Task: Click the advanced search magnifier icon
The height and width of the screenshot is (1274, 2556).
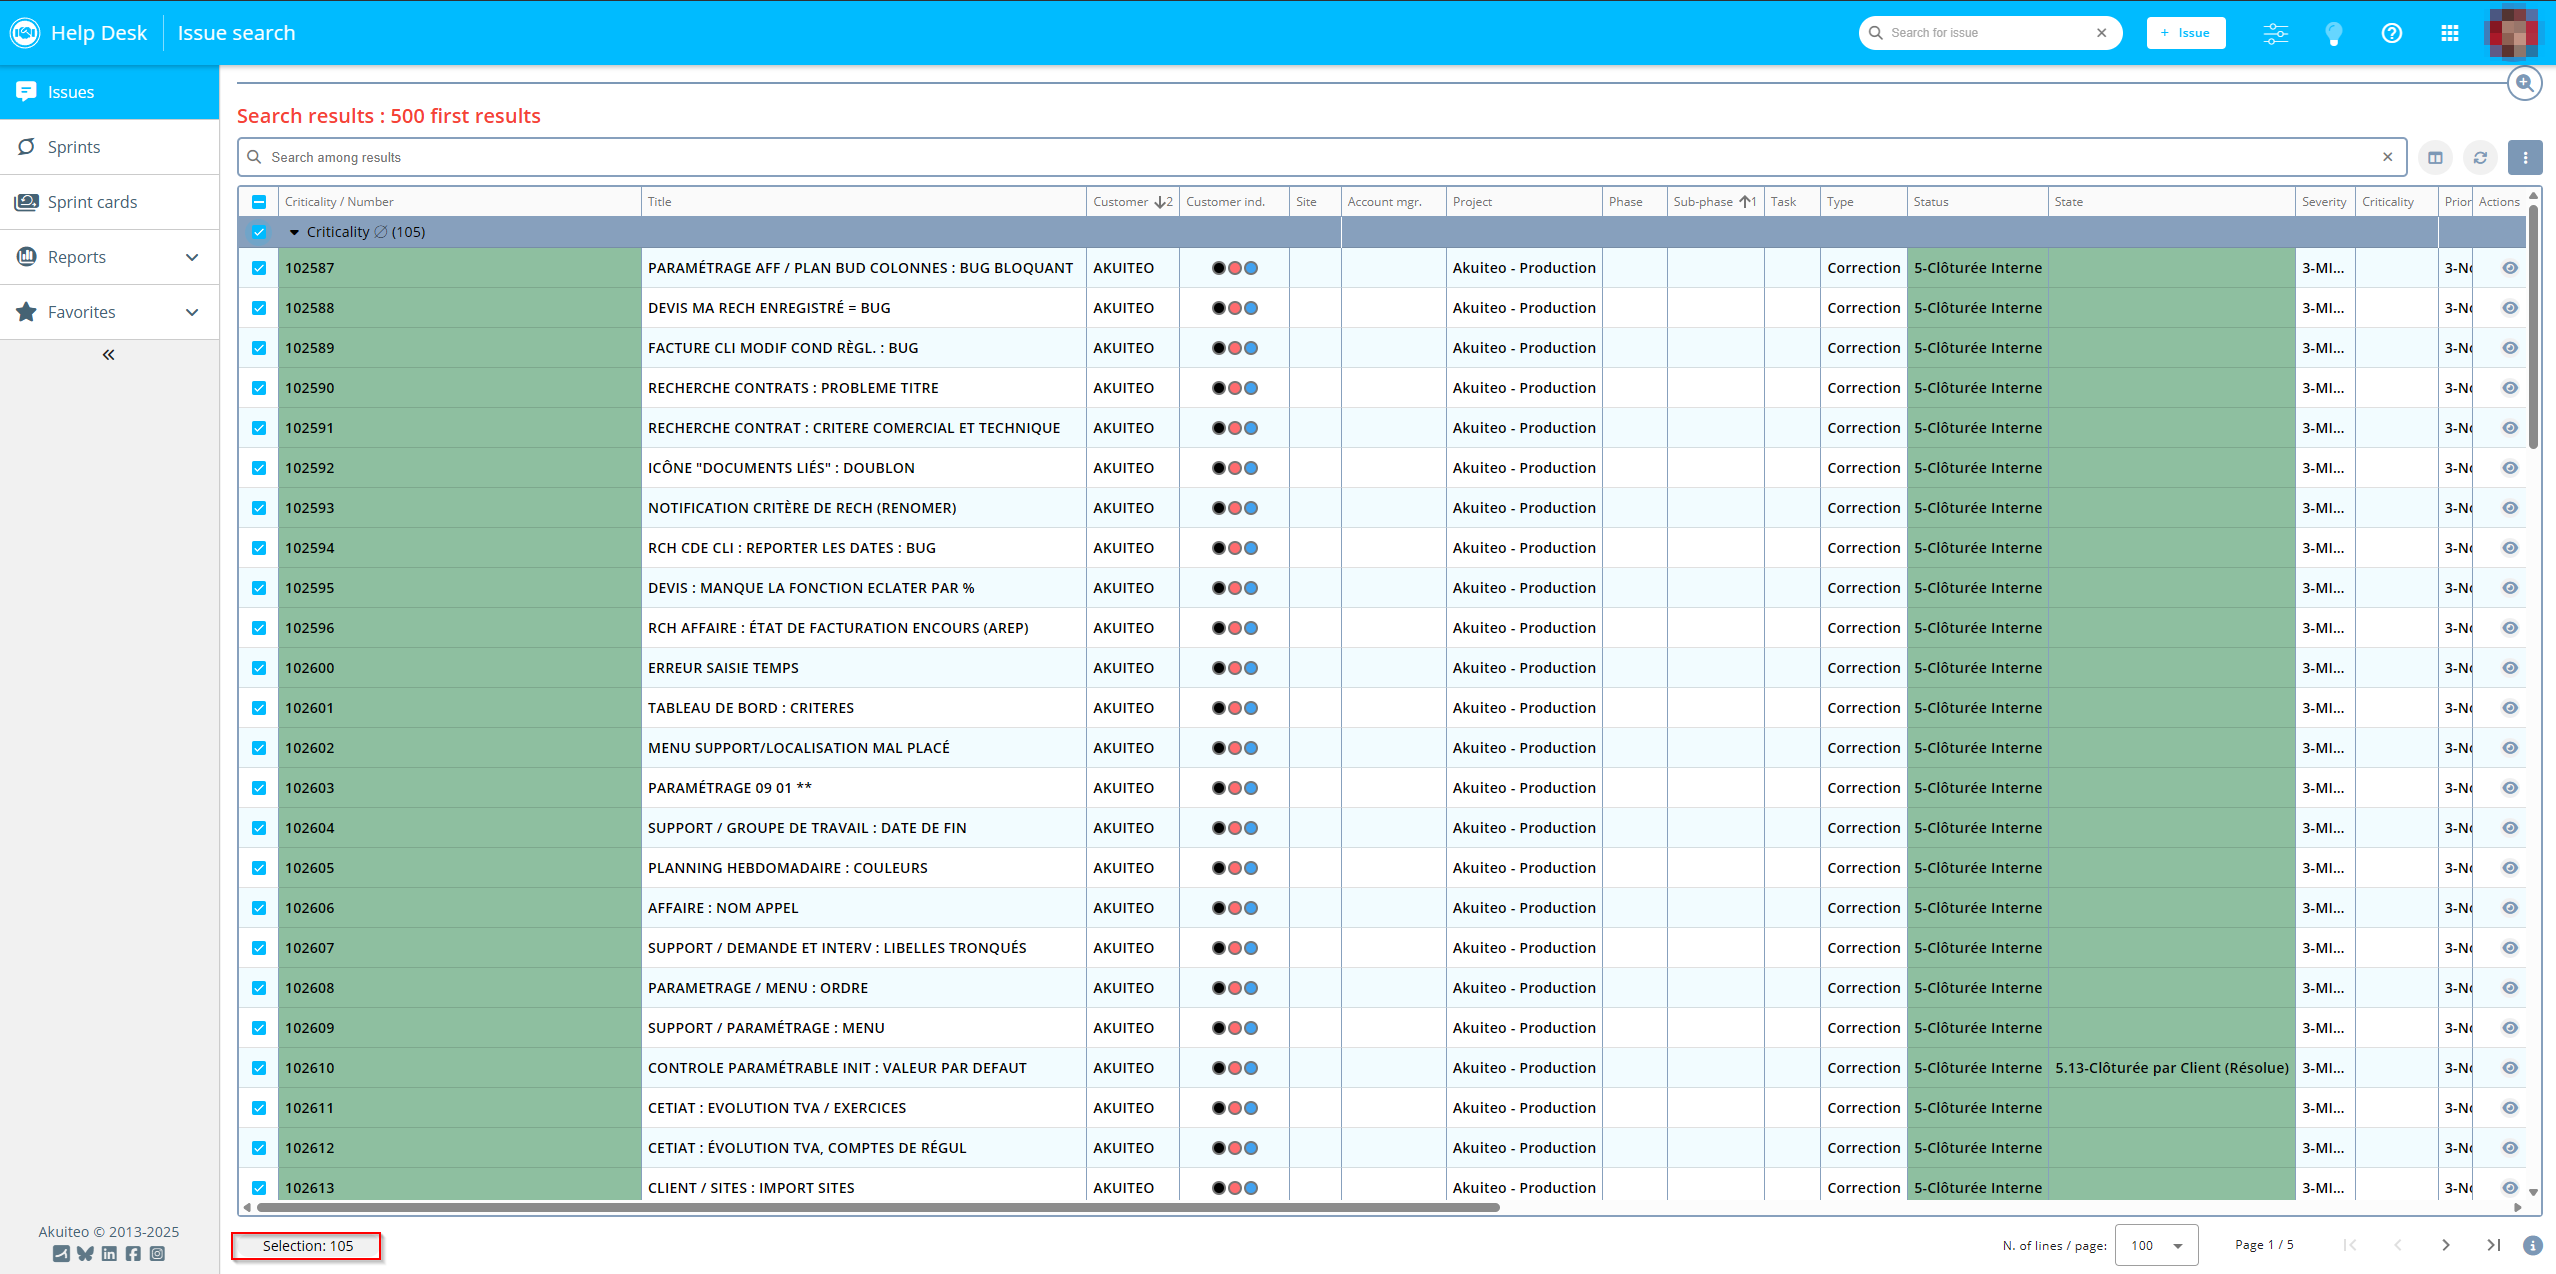Action: coord(2524,83)
